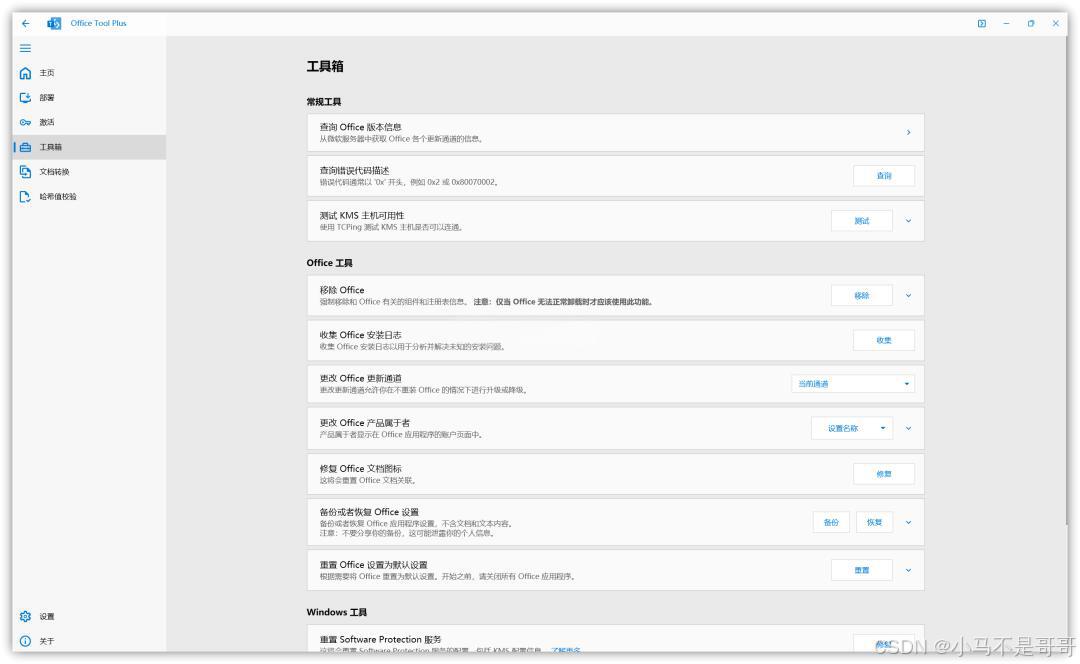Click the 工具箱 page heading
The width and height of the screenshot is (1080, 664).
325,66
